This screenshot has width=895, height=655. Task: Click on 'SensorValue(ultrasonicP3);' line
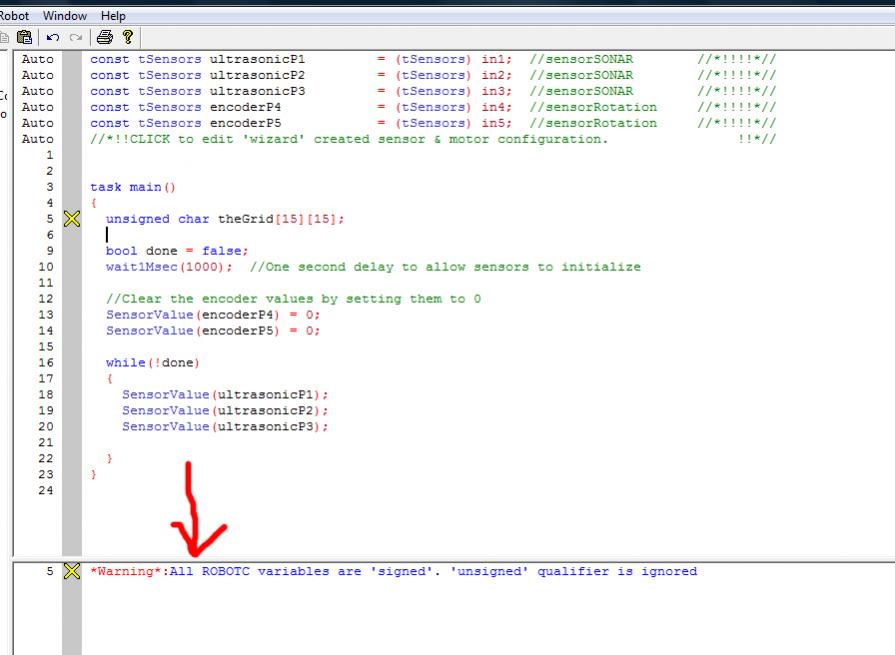pos(225,427)
